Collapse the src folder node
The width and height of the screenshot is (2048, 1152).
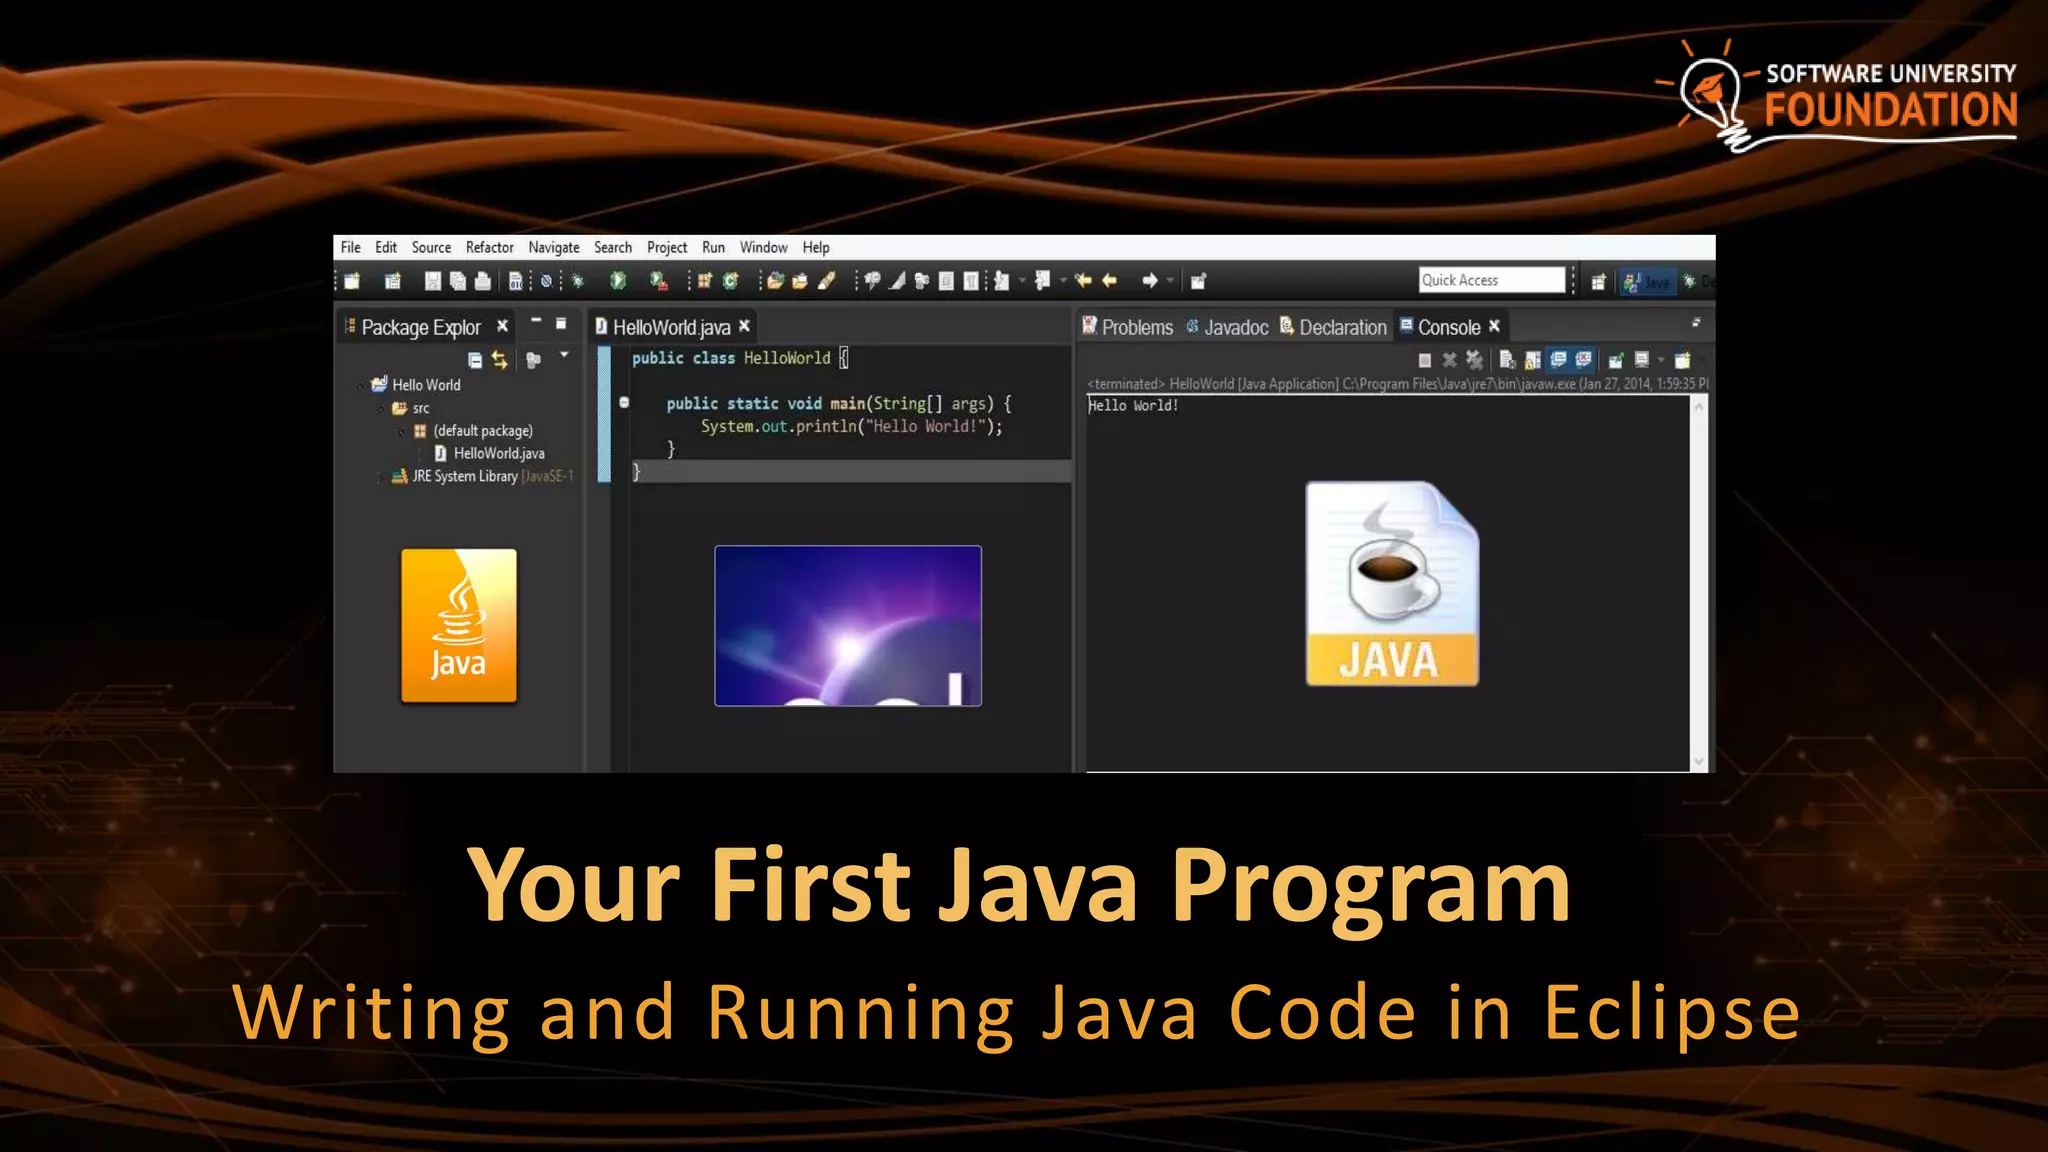coord(381,408)
